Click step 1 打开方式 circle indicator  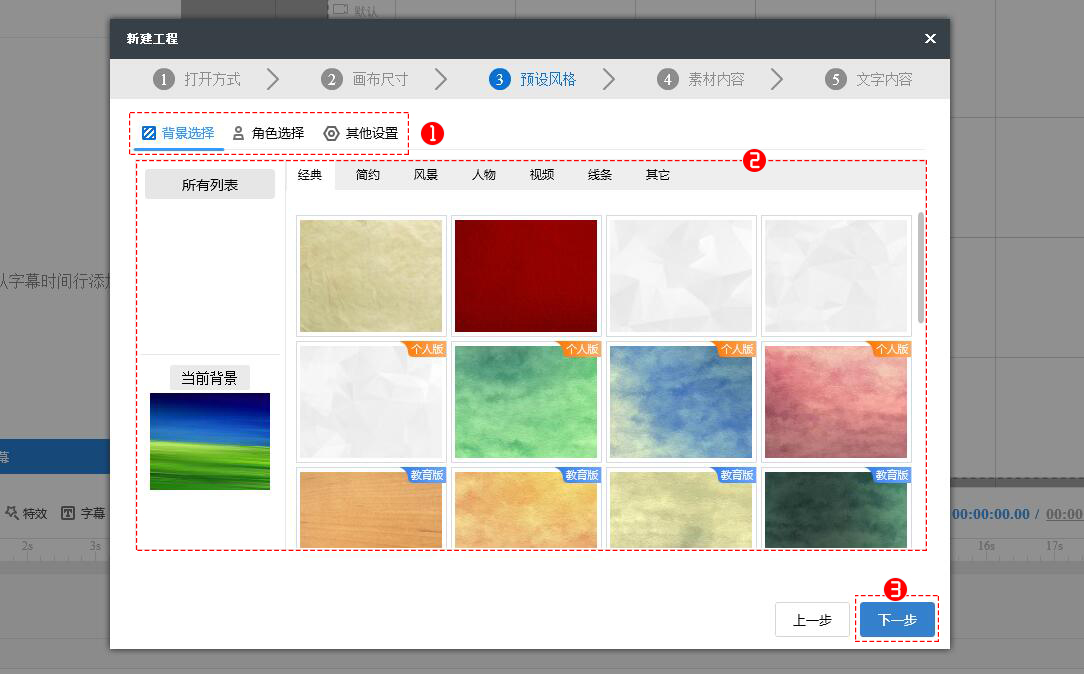[x=164, y=78]
